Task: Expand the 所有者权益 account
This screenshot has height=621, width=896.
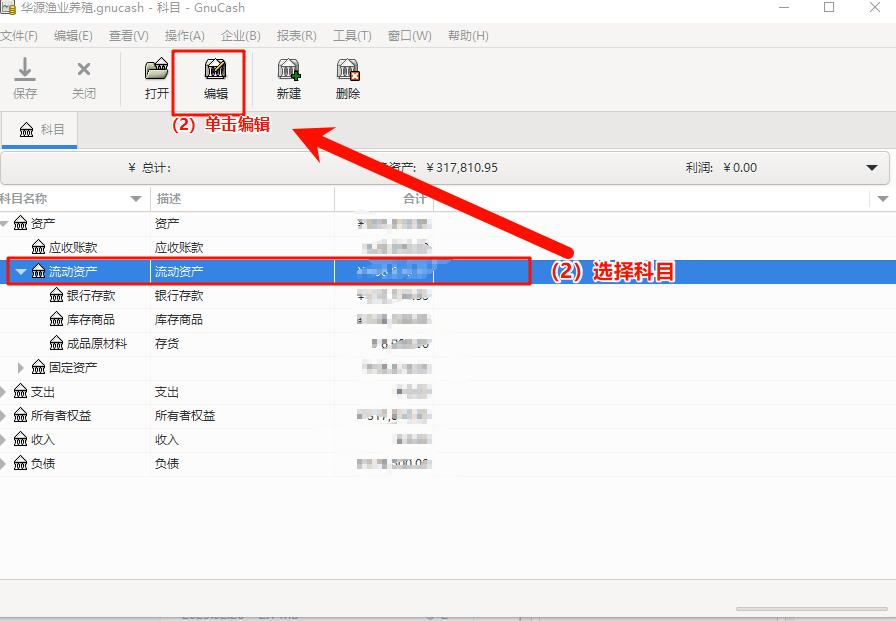Action: click(3, 415)
